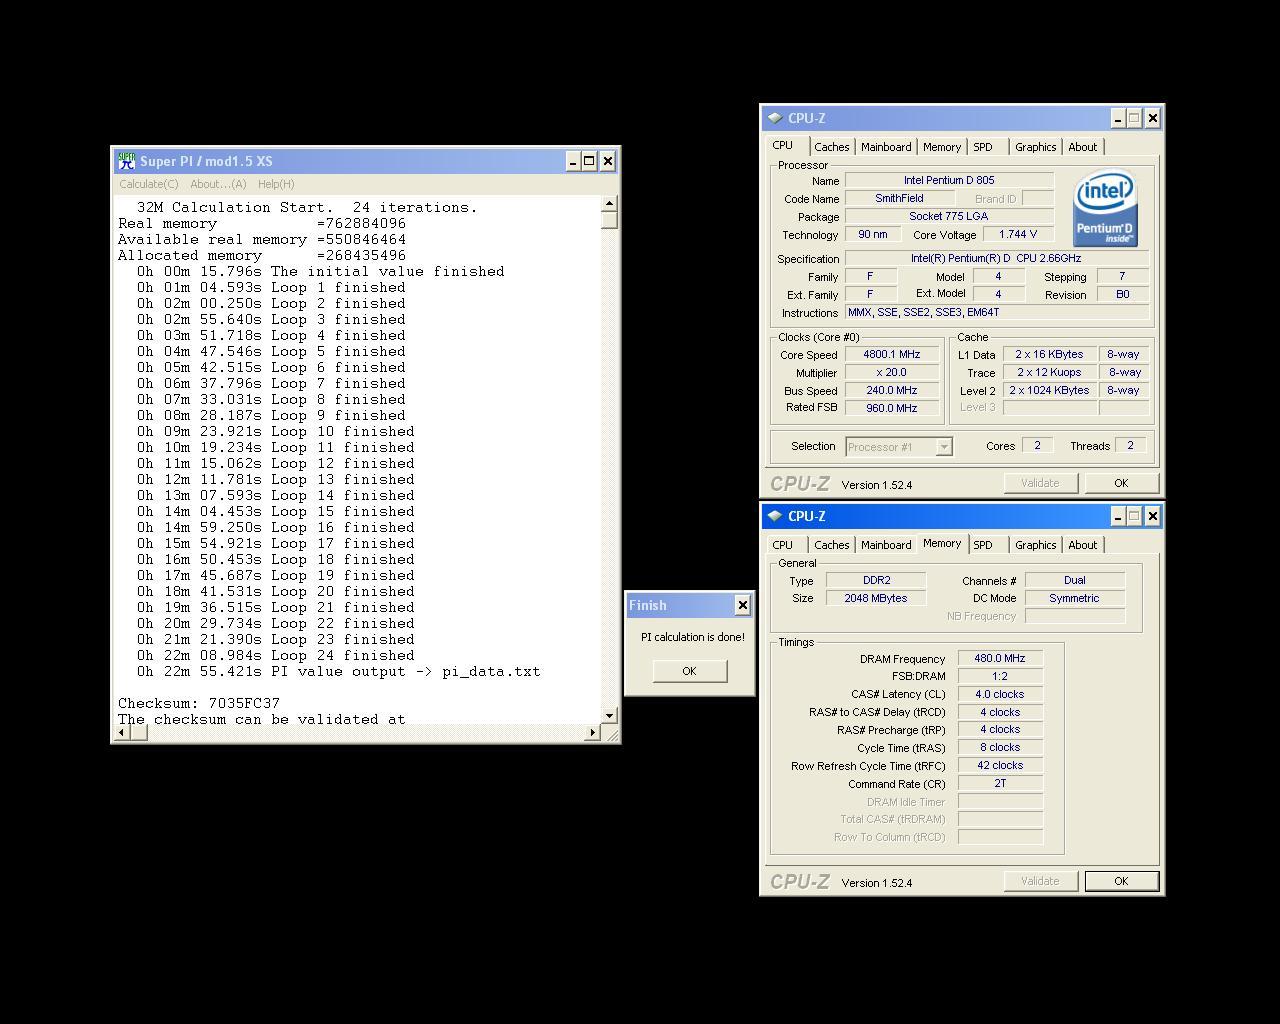Screen dimensions: 1280x1024
Task: Click the Code Name SmithField field
Action: pos(899,198)
